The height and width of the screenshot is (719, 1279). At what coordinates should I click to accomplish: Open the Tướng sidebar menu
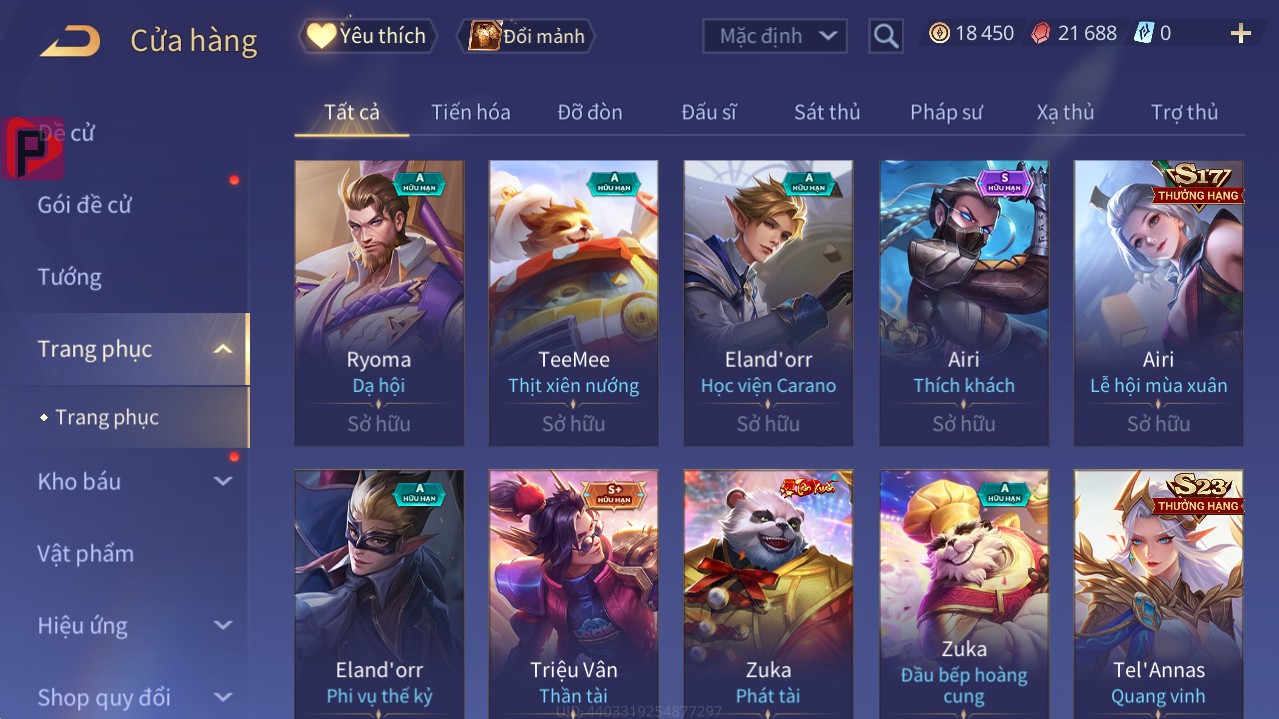70,277
